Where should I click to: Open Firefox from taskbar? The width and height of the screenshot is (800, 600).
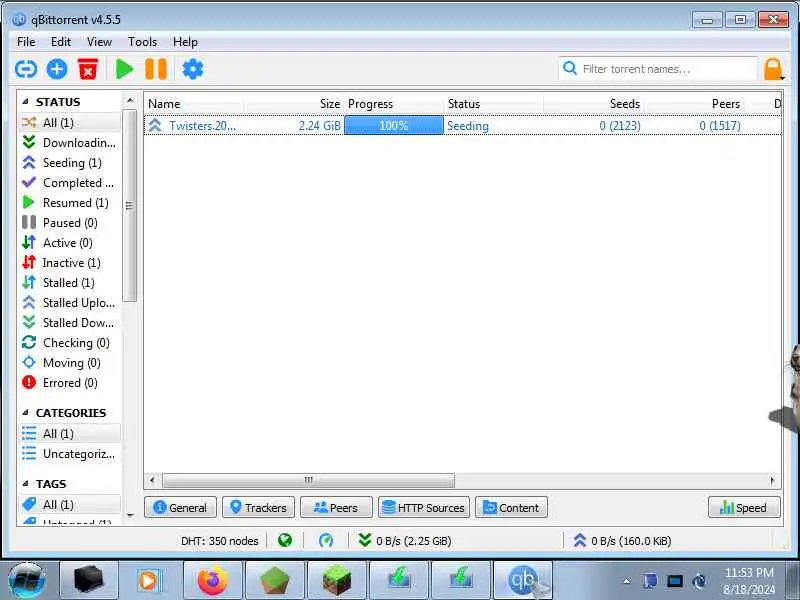212,581
